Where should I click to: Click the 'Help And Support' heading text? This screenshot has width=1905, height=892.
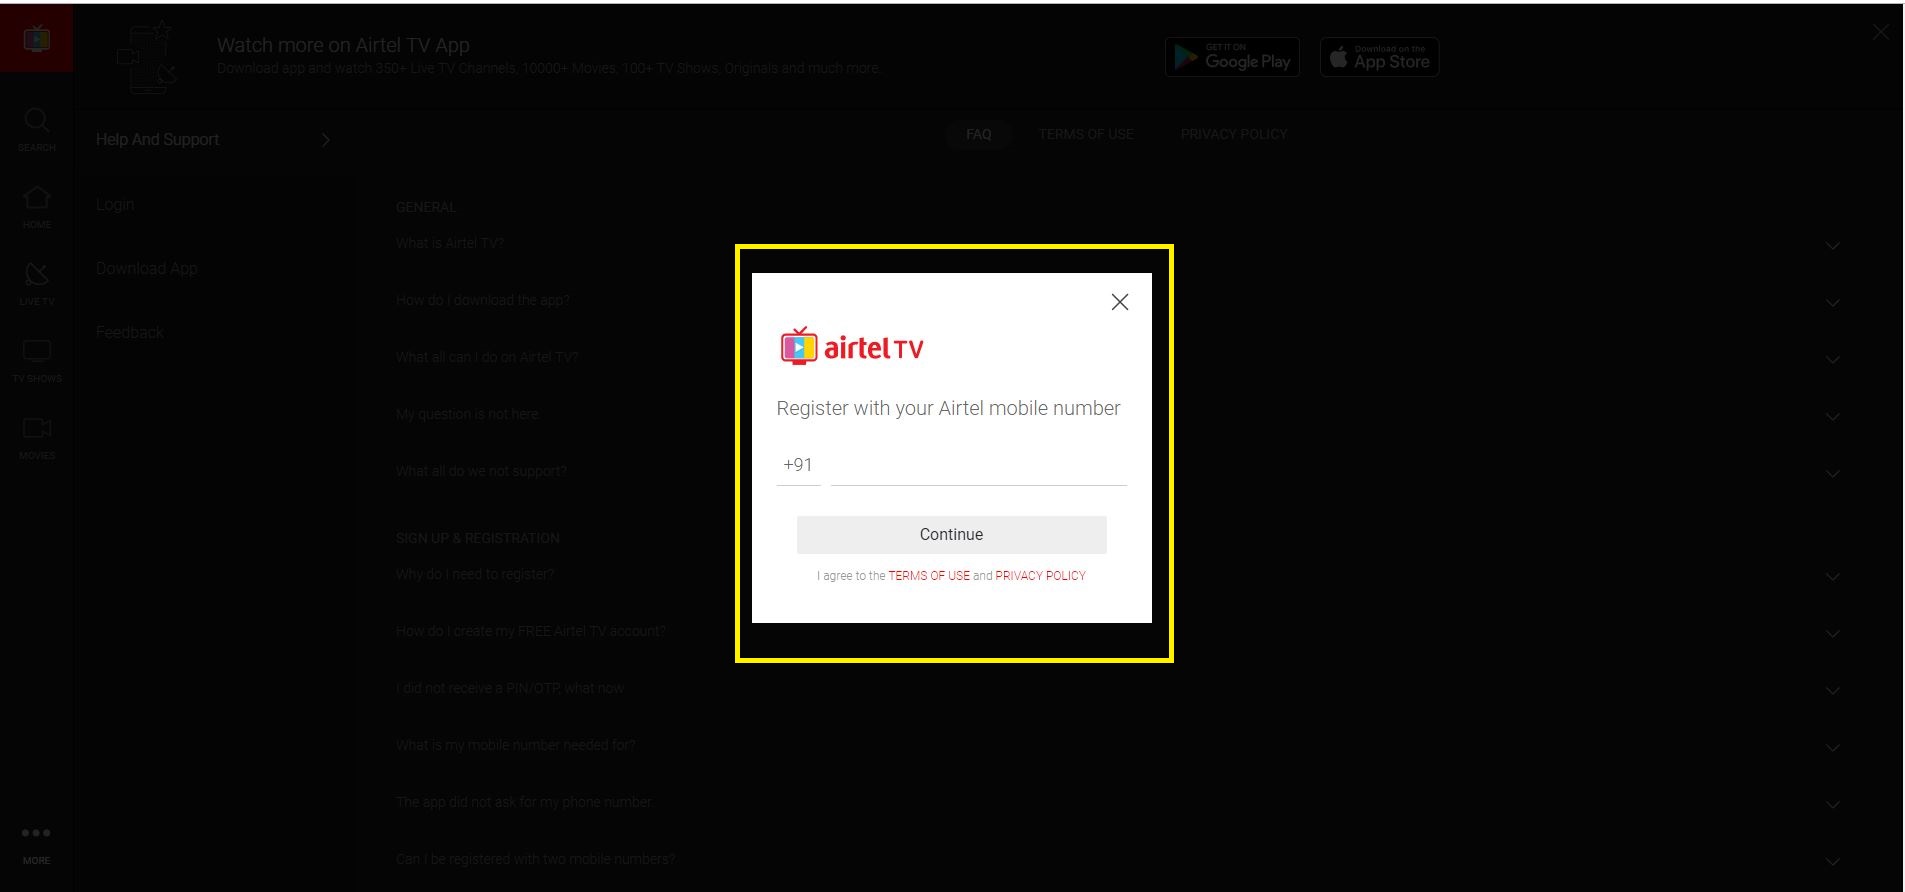(158, 140)
